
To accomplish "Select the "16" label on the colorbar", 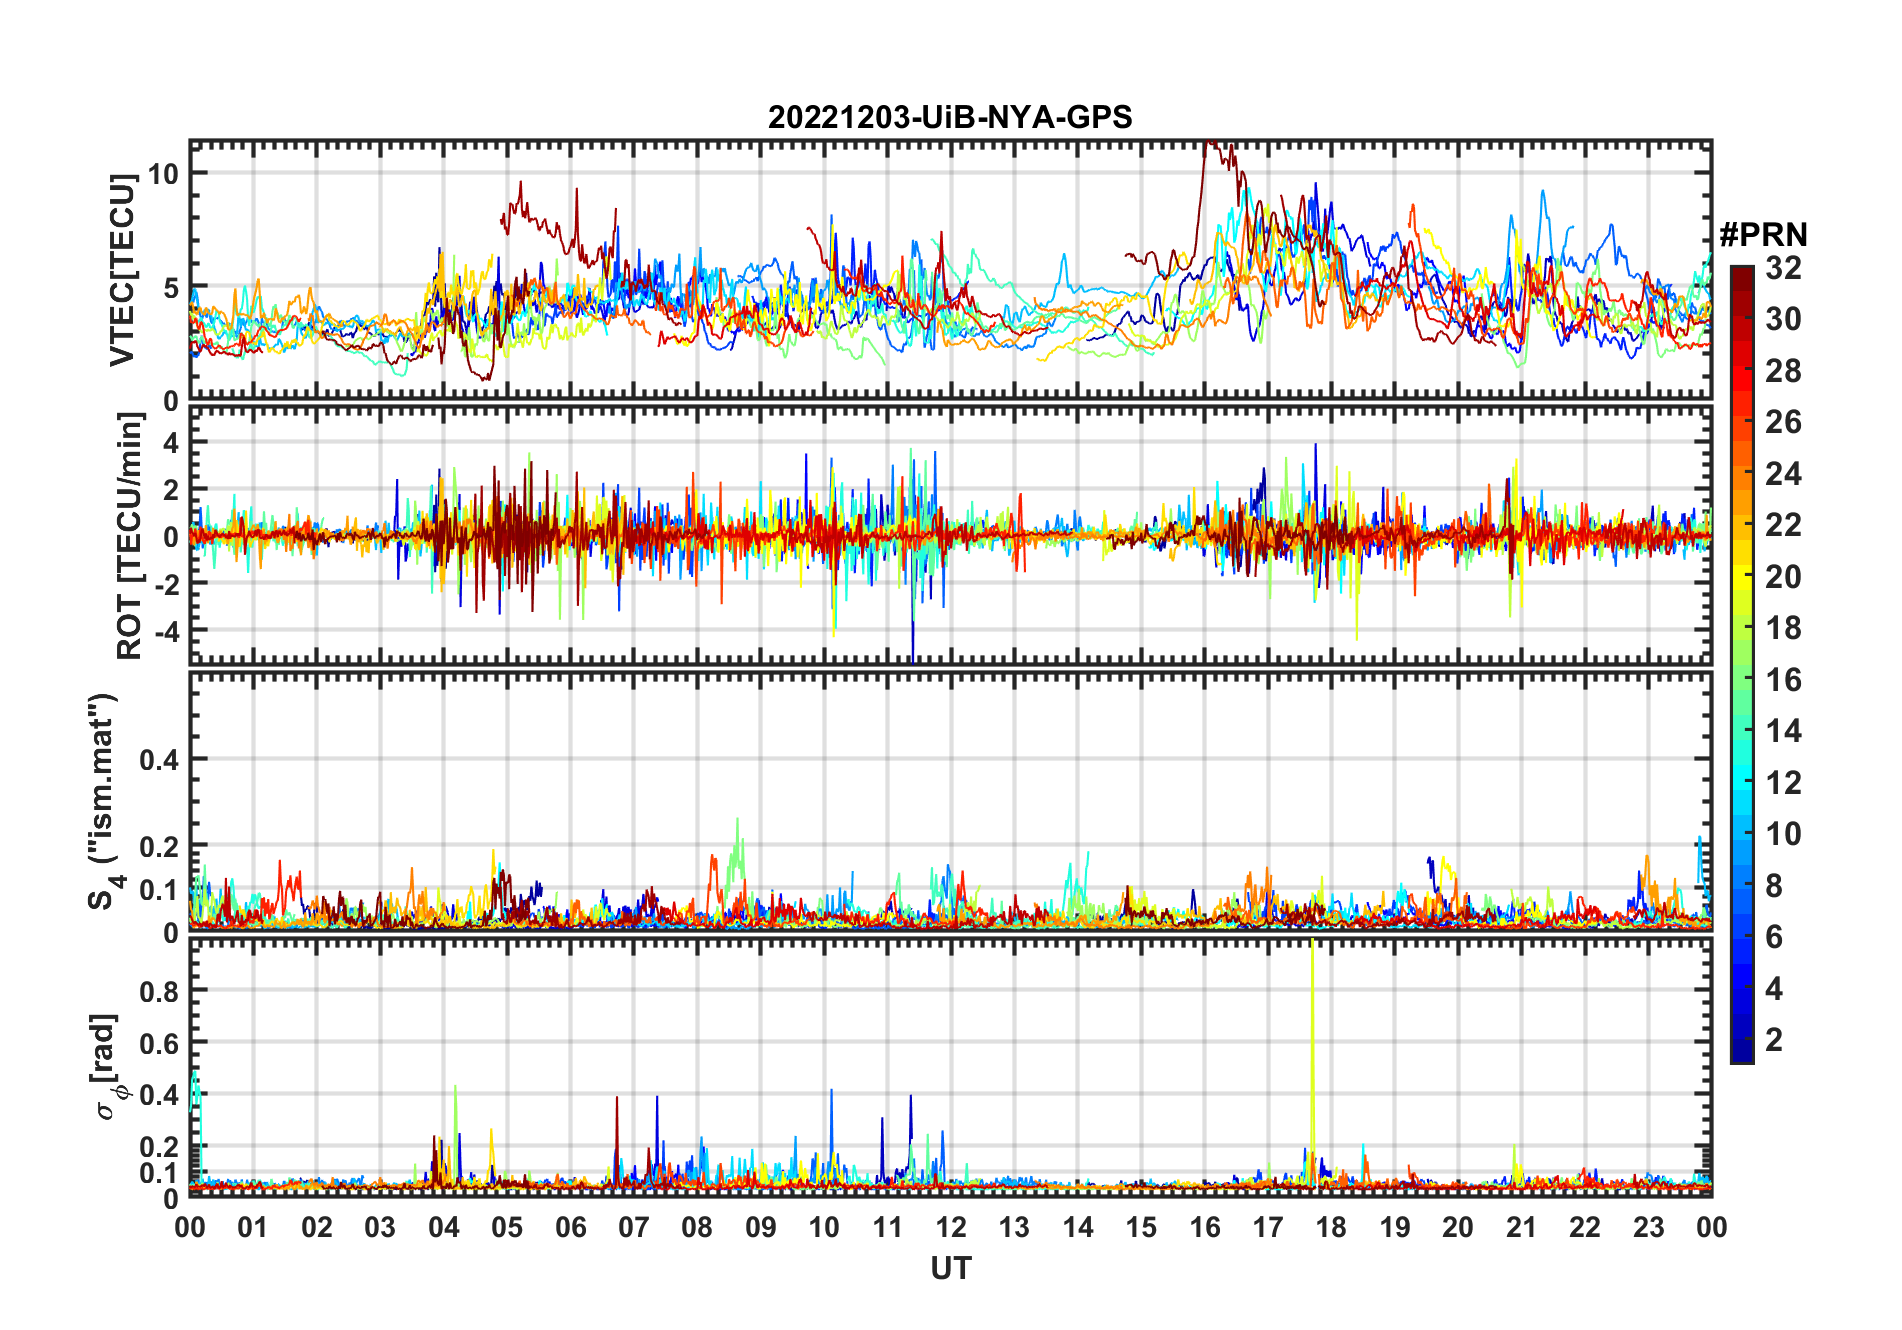I will (x=1783, y=680).
